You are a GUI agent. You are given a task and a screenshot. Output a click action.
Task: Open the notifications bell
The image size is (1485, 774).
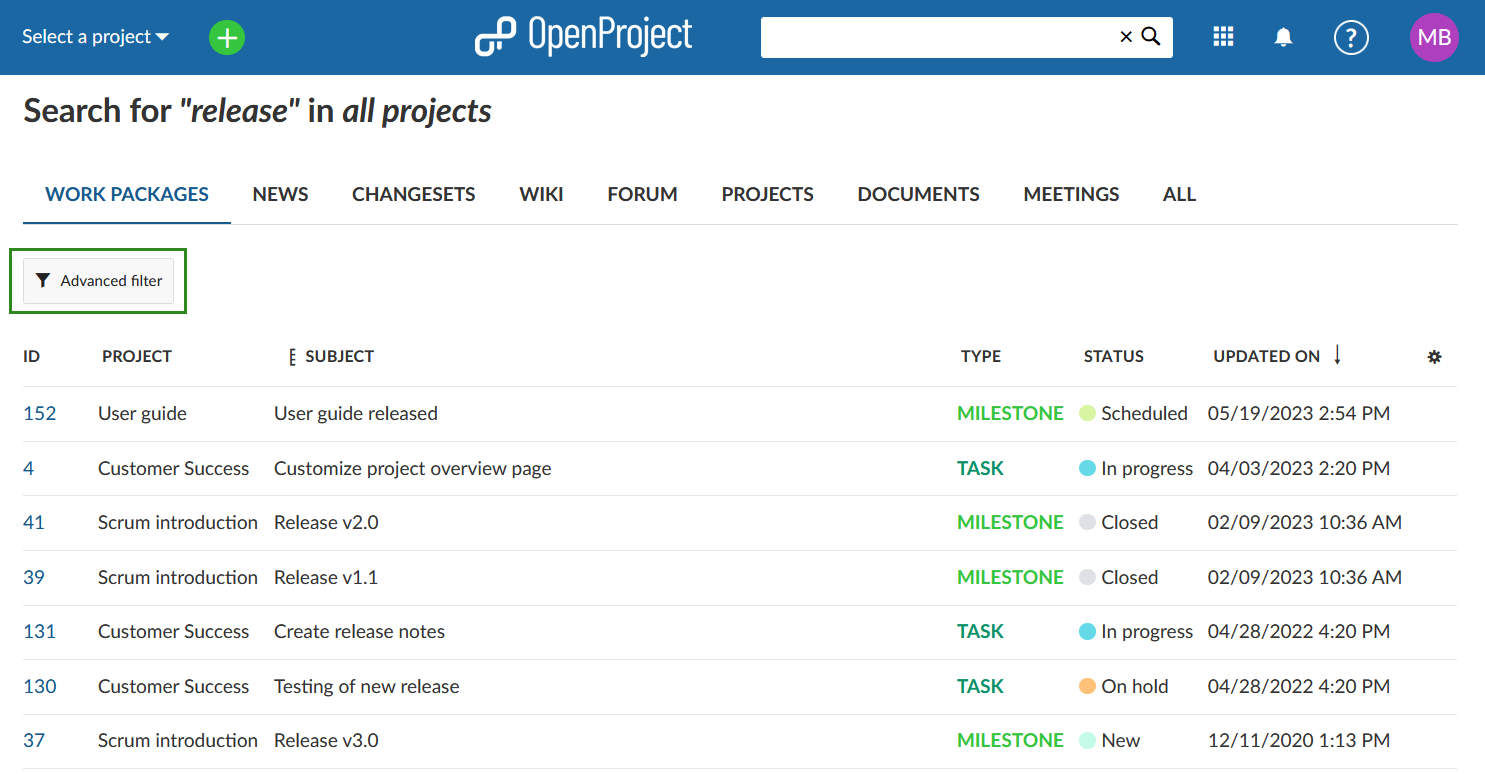(1283, 37)
